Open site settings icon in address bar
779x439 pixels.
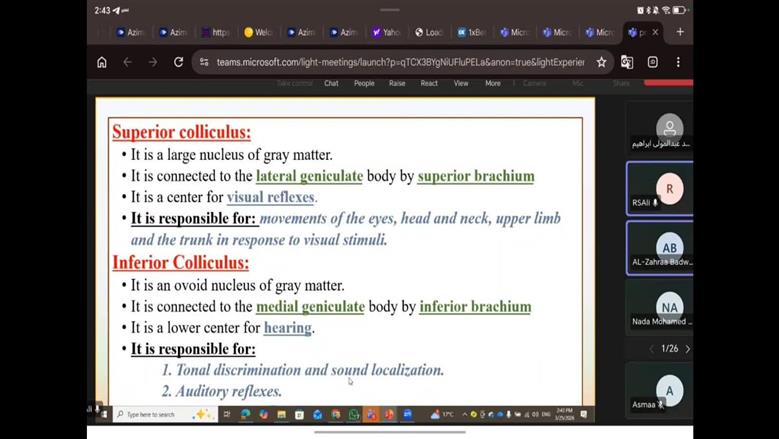[204, 62]
